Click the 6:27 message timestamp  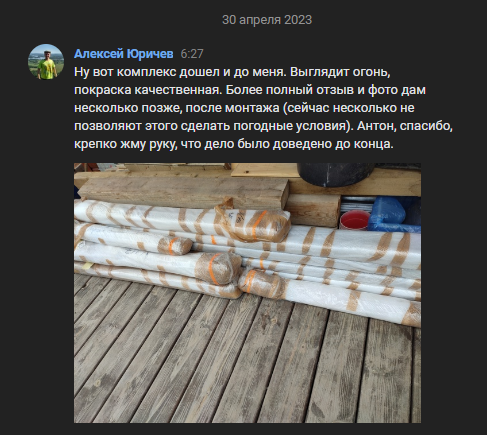pyautogui.click(x=192, y=54)
